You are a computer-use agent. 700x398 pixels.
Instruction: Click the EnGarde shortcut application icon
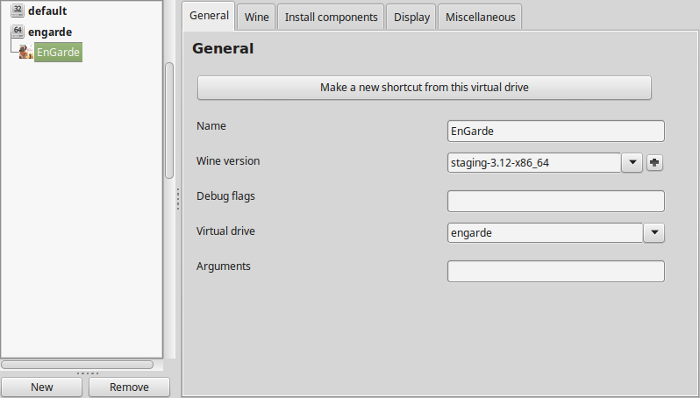point(25,52)
